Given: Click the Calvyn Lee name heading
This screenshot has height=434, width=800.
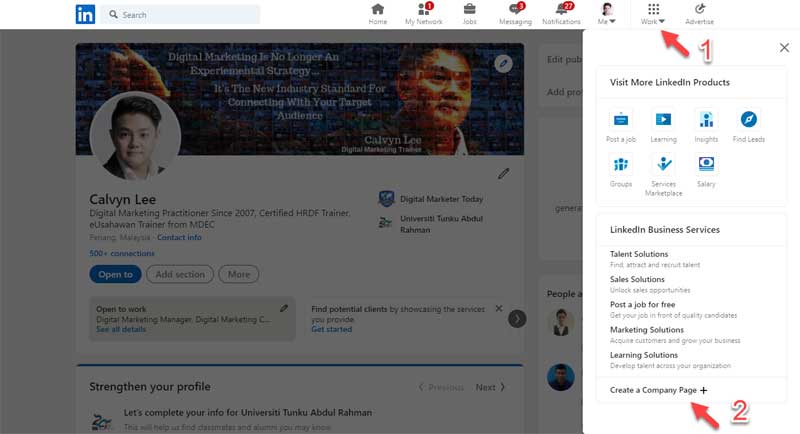Looking at the screenshot, I should pos(122,199).
